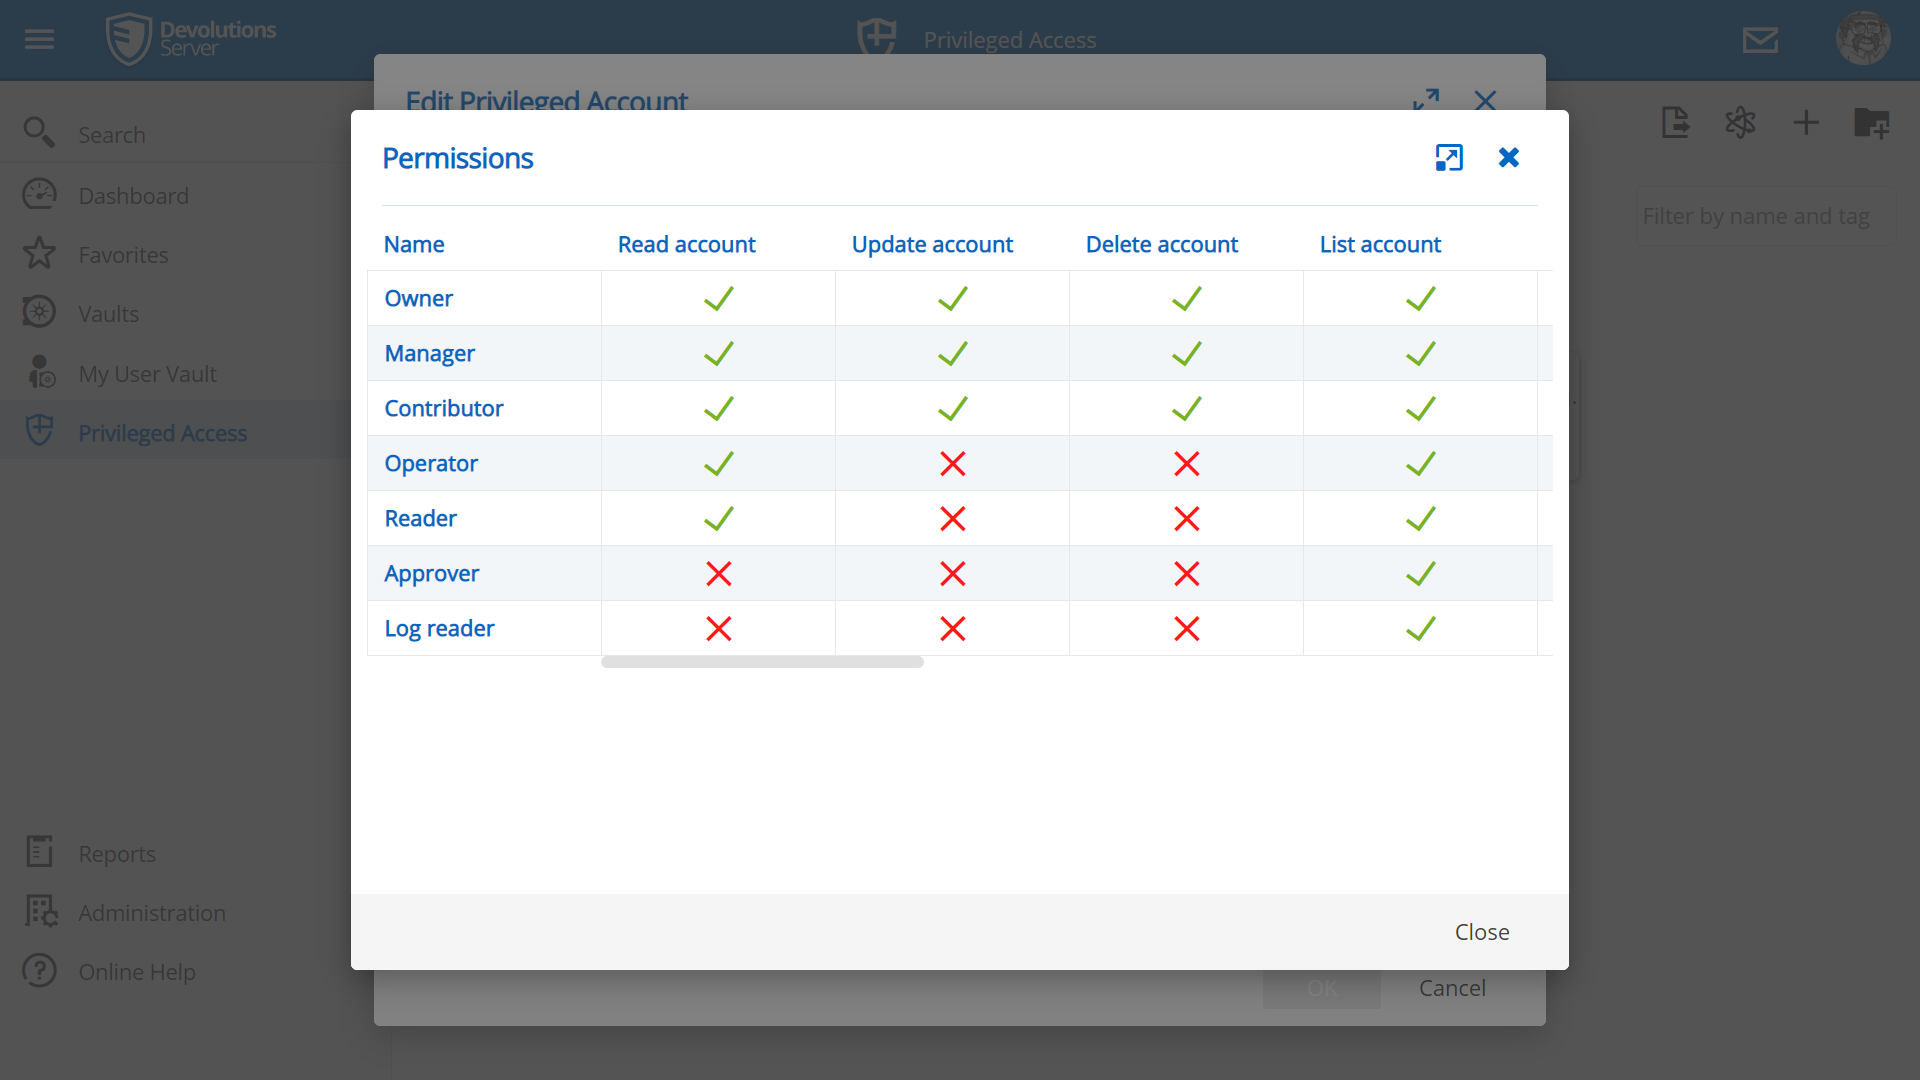Close the Permissions dialog with the X icon
This screenshot has height=1080, width=1920.
coord(1509,158)
